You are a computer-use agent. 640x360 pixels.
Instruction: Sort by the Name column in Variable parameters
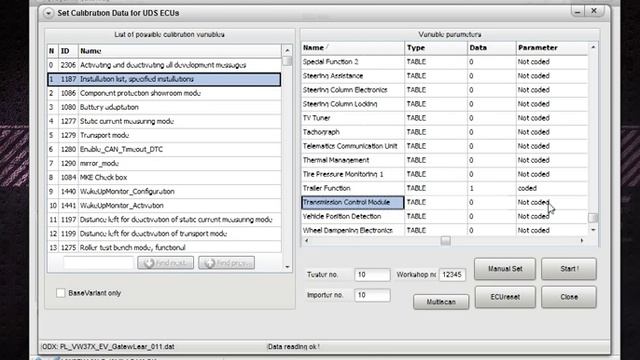(353, 48)
